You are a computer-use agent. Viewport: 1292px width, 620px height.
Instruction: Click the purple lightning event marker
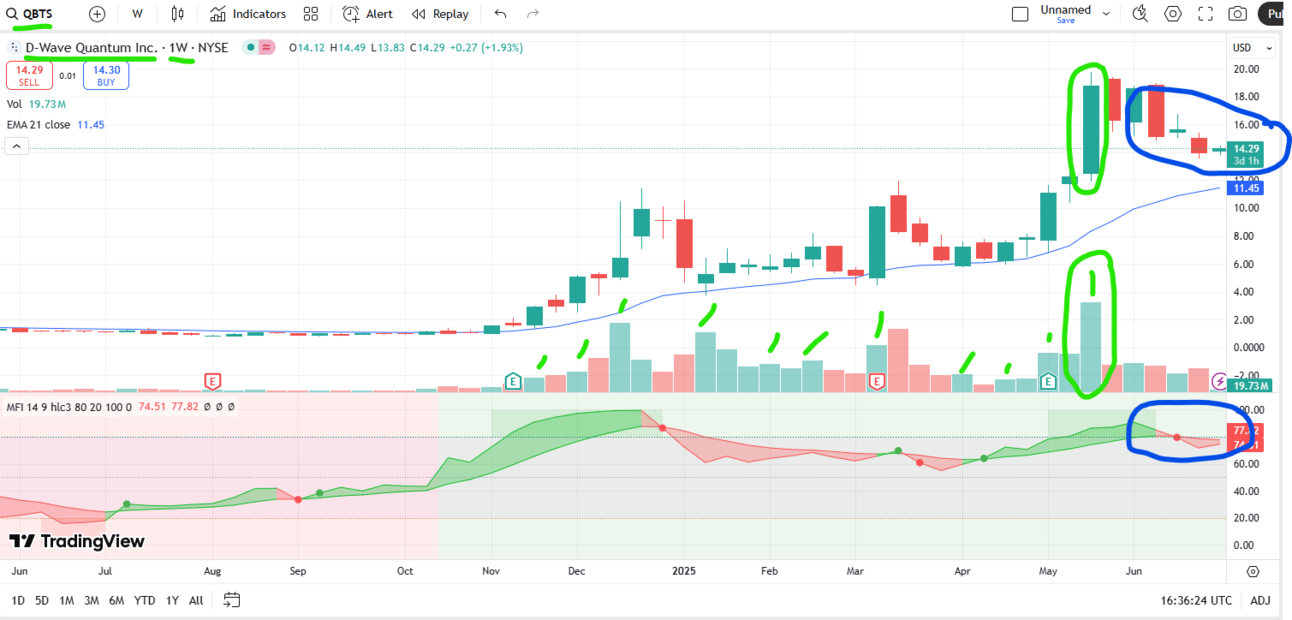tap(1220, 381)
